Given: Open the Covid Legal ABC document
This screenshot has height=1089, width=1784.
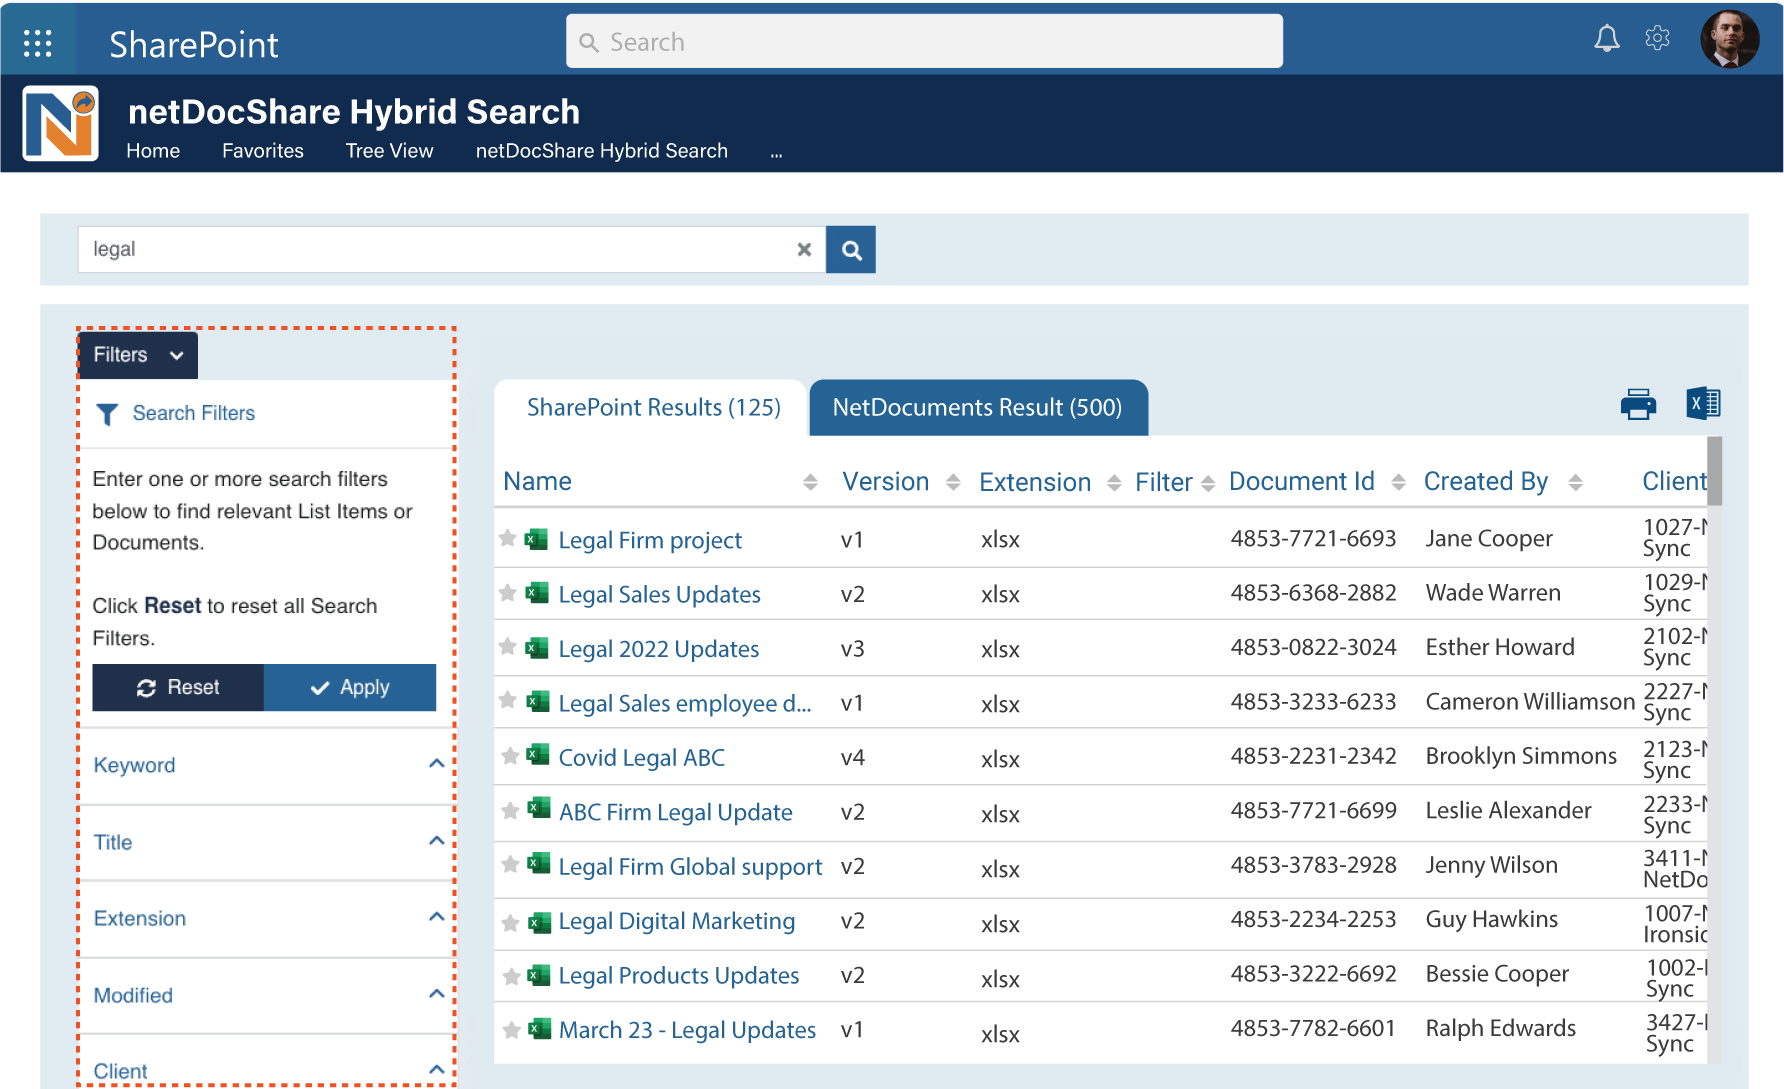Looking at the screenshot, I should 641,758.
